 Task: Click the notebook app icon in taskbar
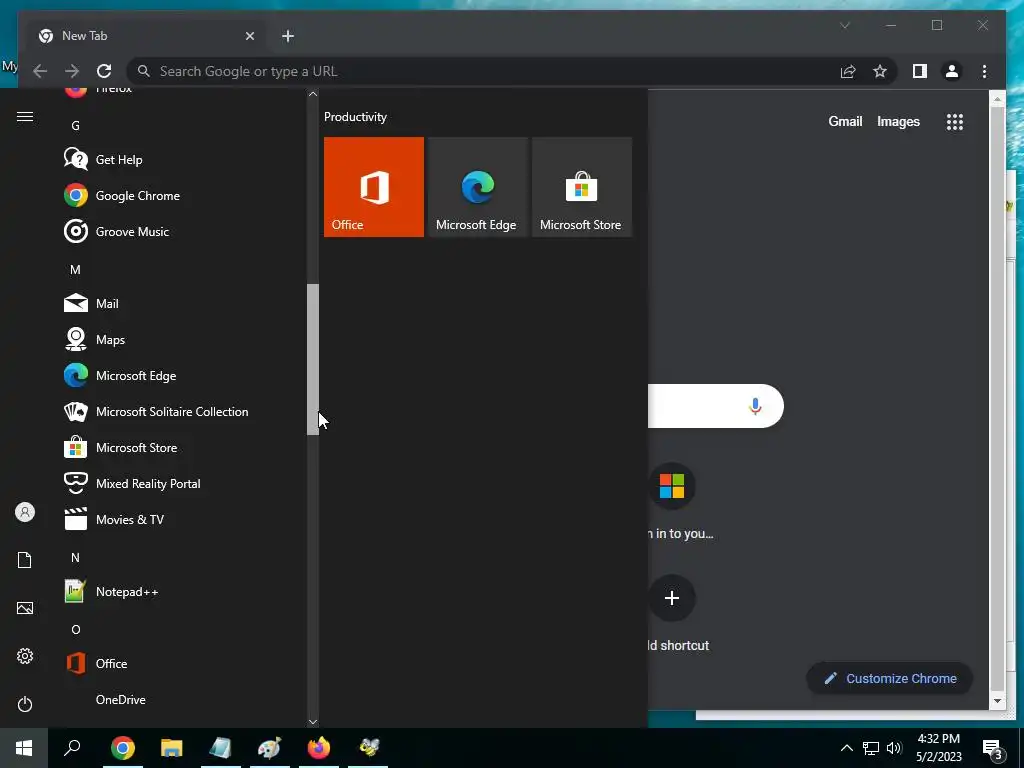click(x=221, y=748)
